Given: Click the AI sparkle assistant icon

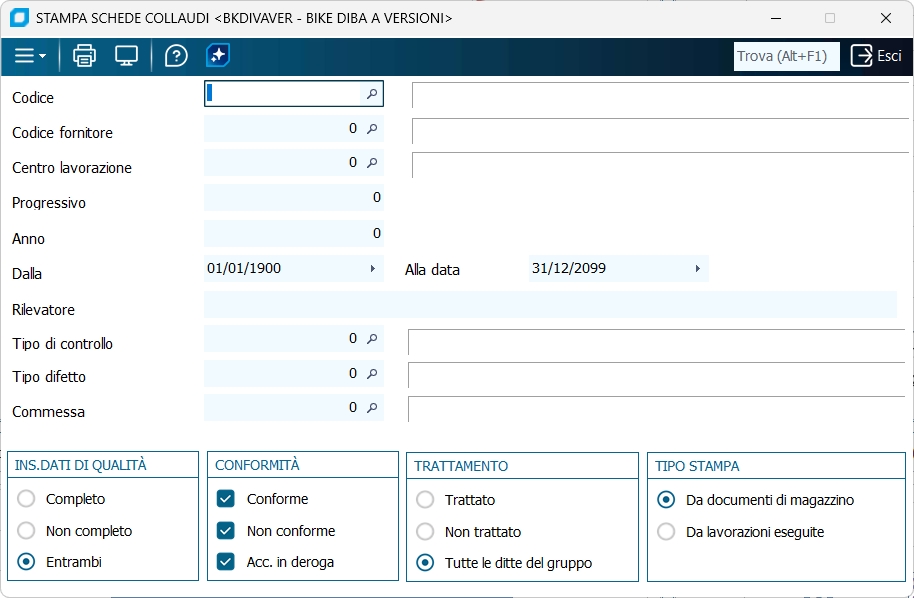Looking at the screenshot, I should coord(218,56).
